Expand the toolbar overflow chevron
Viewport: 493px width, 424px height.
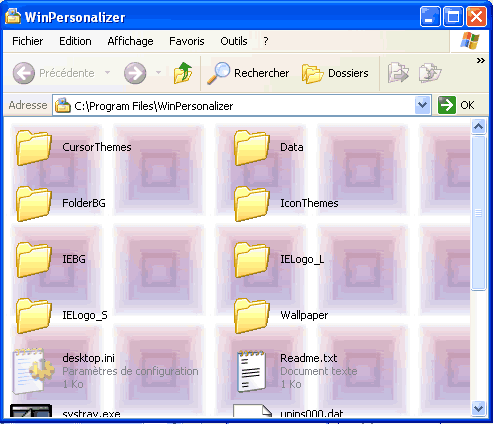(x=480, y=61)
